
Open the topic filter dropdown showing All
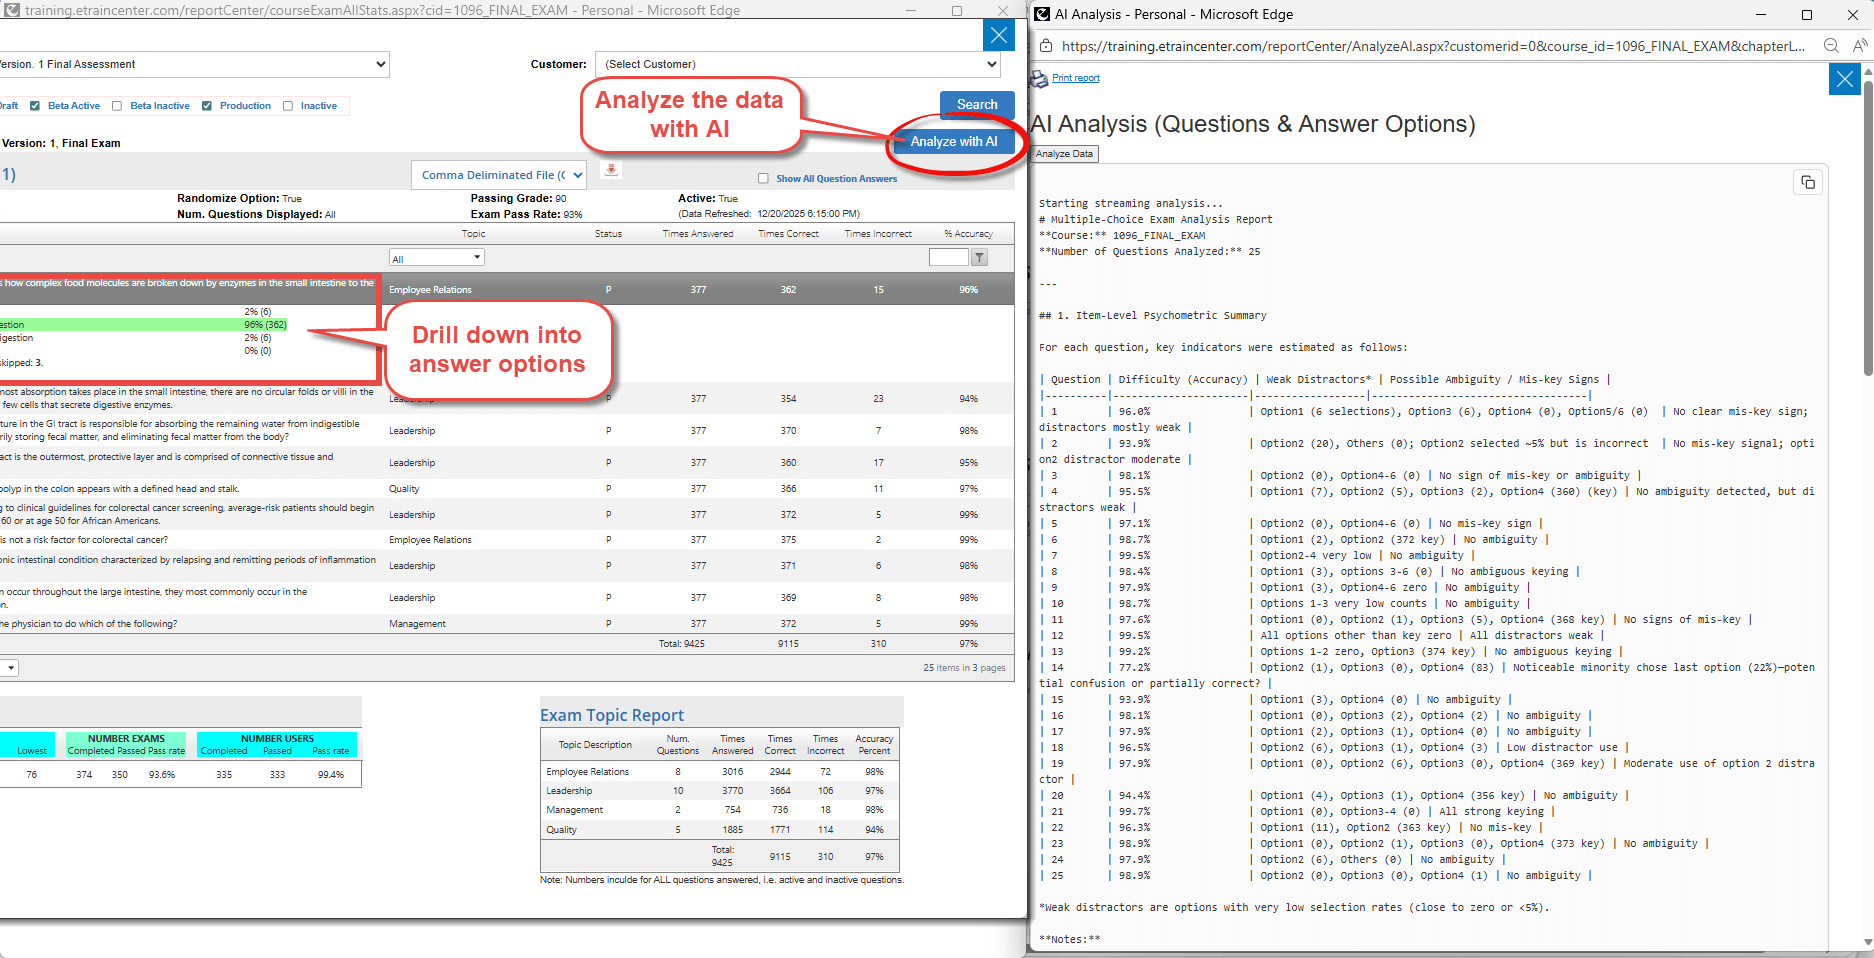point(436,256)
